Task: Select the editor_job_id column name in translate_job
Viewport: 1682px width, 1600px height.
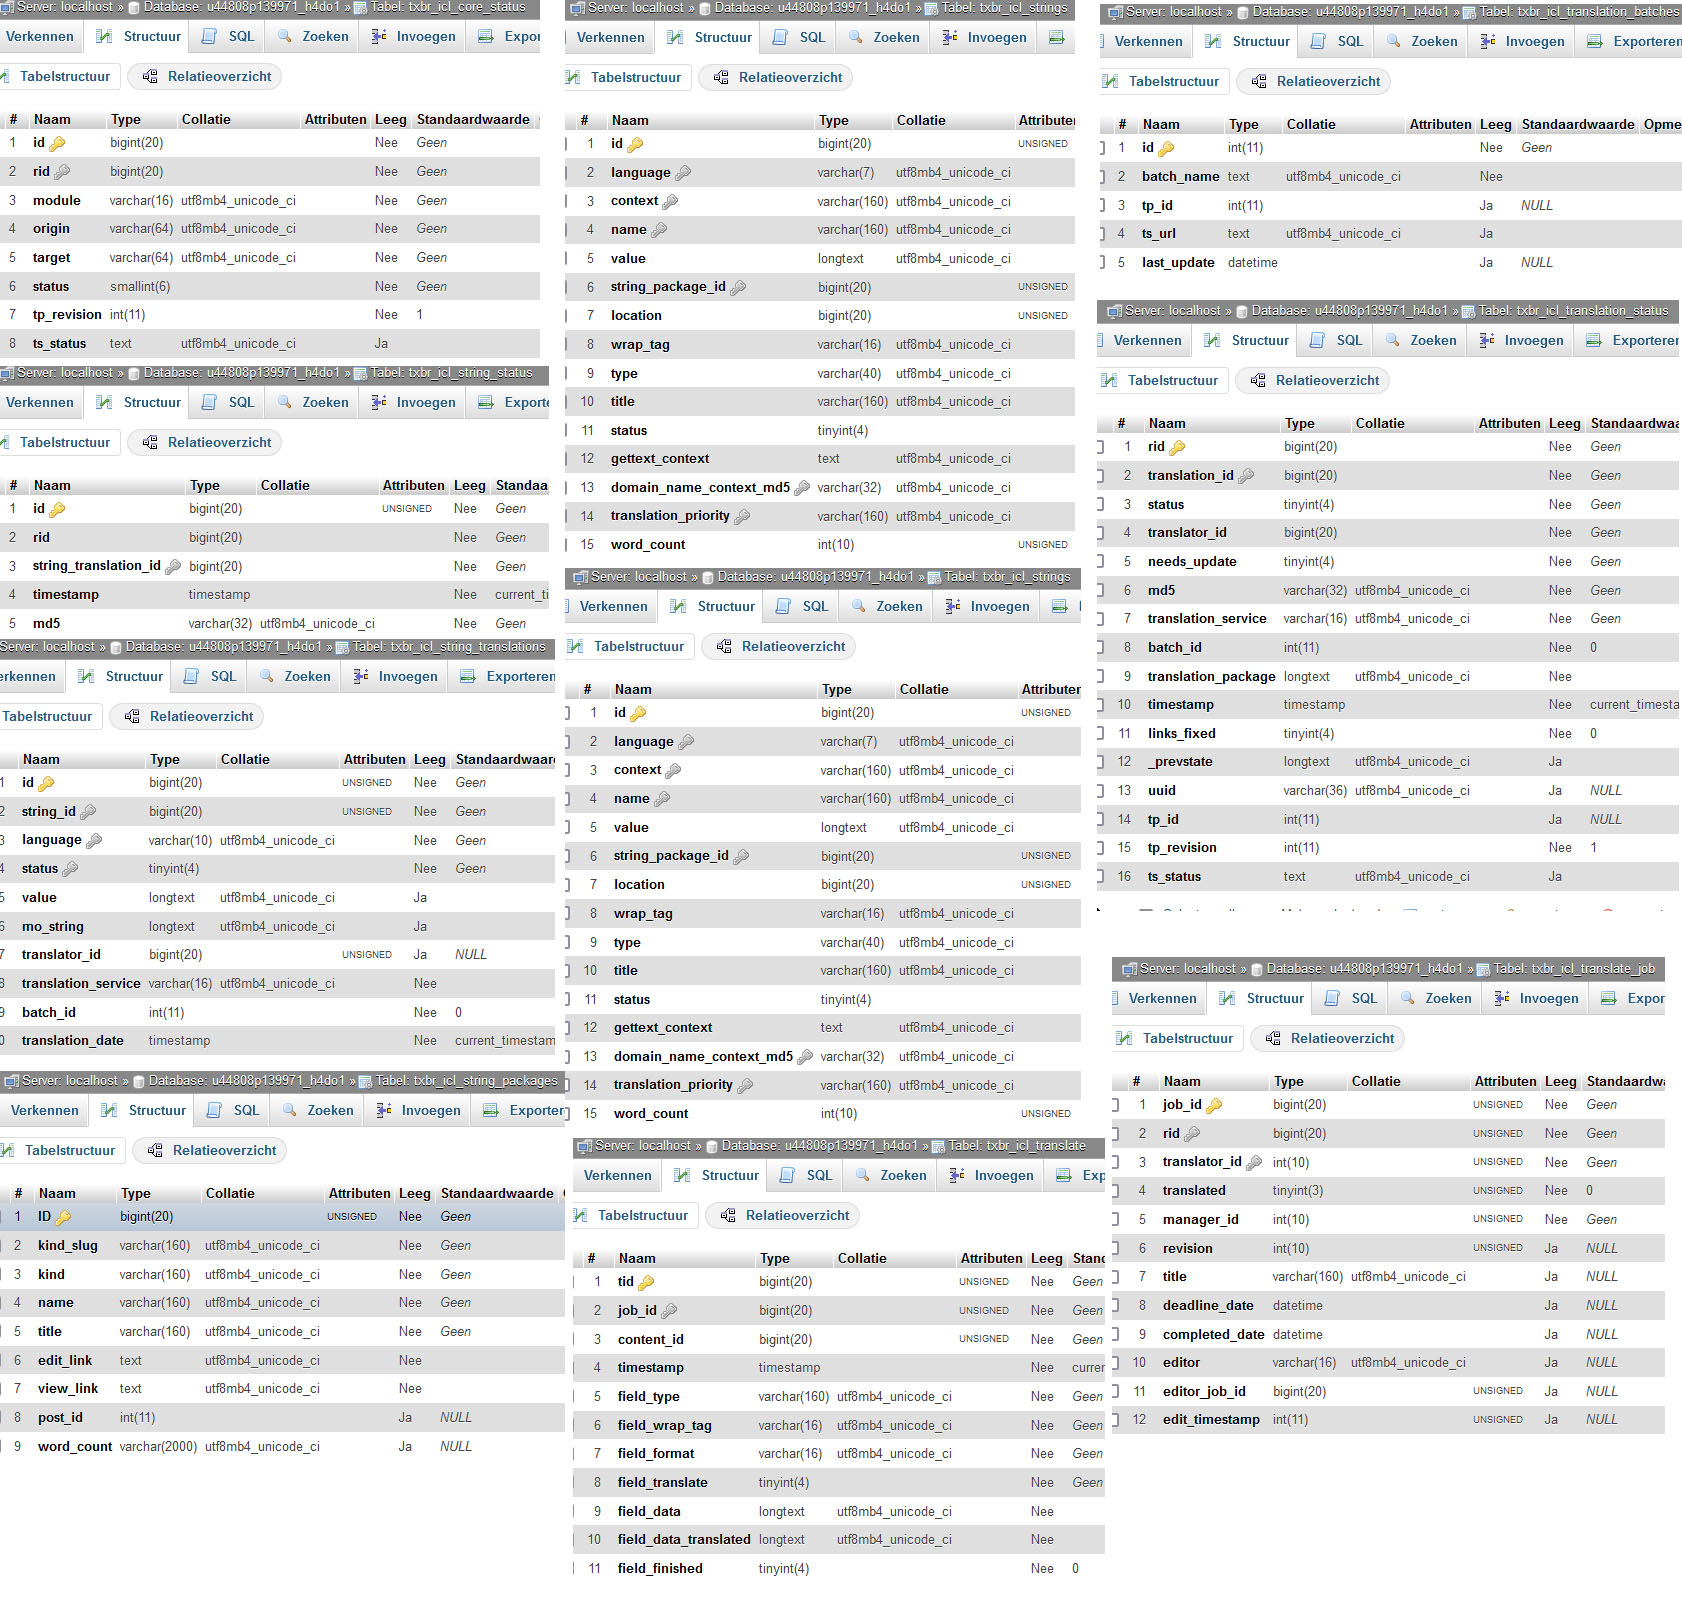Action: tap(1204, 1392)
